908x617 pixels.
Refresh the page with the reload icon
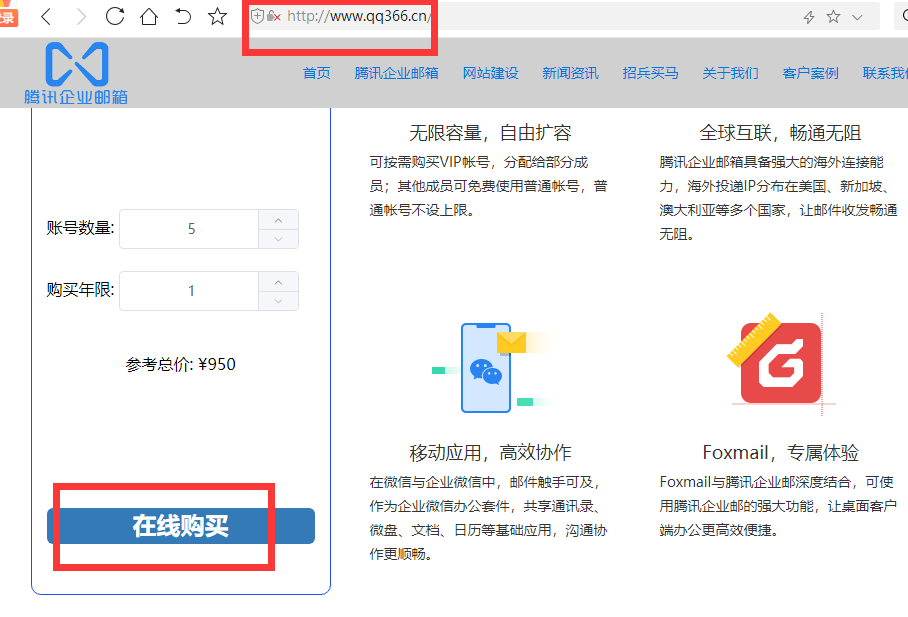pos(114,16)
